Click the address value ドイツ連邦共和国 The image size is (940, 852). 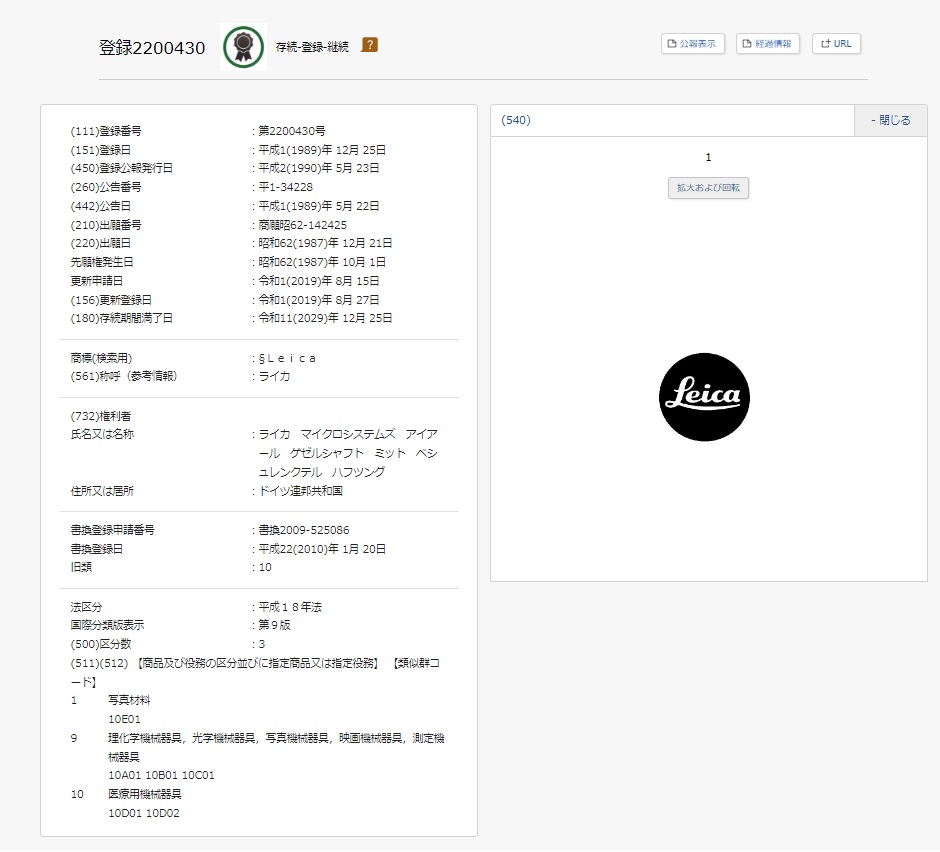(x=300, y=491)
